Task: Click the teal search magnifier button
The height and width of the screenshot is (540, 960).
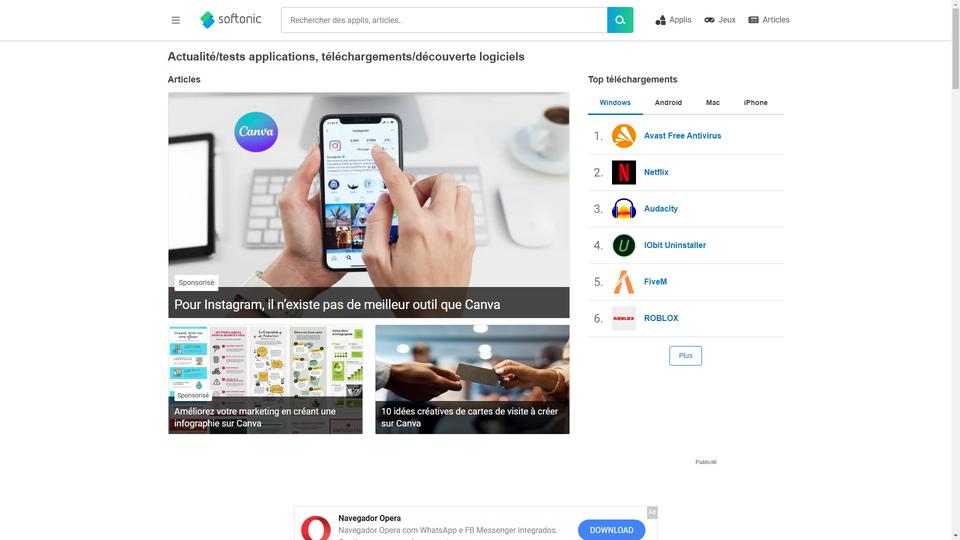Action: pyautogui.click(x=620, y=20)
